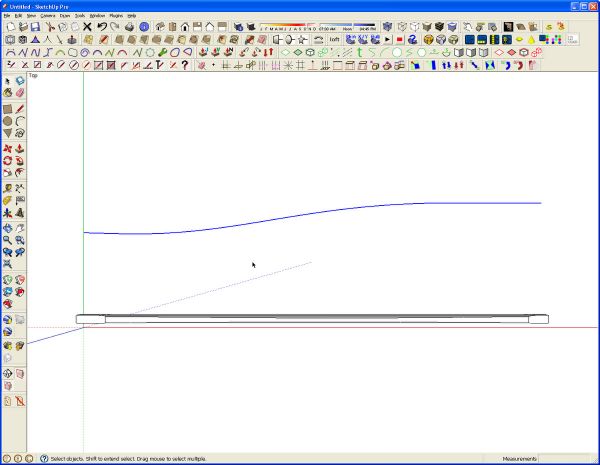600x465 pixels.
Task: Open the Edit menu
Action: click(18, 16)
